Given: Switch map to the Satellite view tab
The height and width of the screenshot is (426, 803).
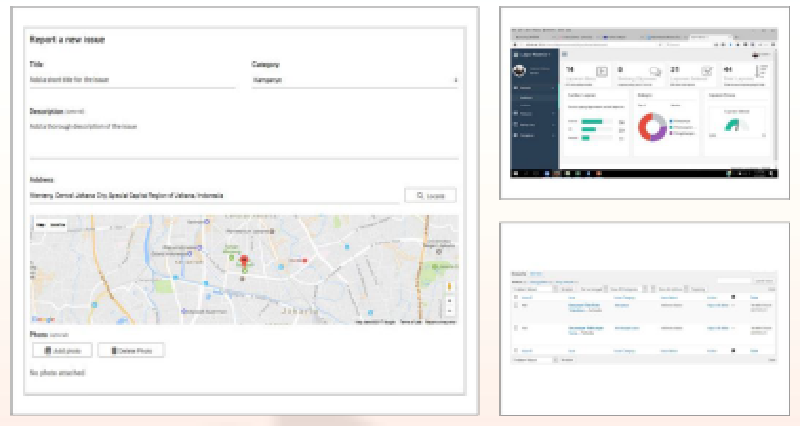Looking at the screenshot, I should pyautogui.click(x=58, y=225).
